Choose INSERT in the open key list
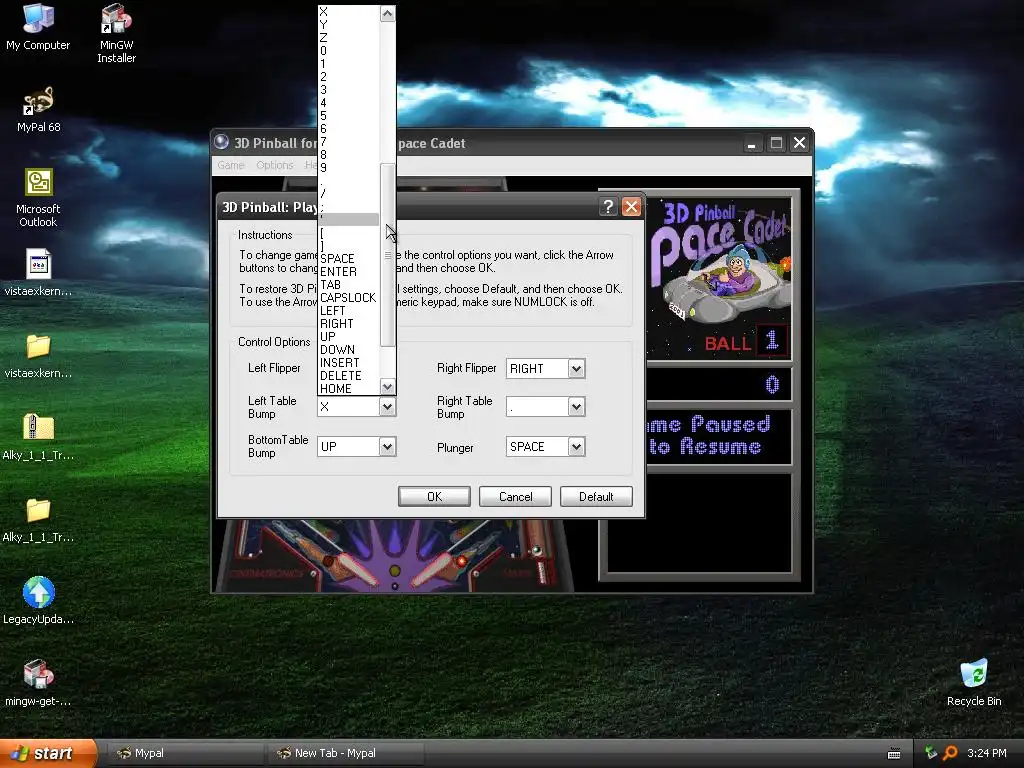 [349, 363]
